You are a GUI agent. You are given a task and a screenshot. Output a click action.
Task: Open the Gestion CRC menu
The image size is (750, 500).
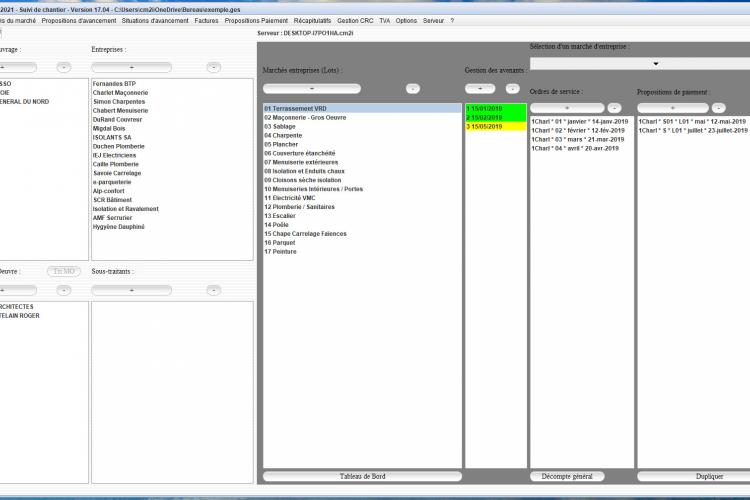(355, 21)
